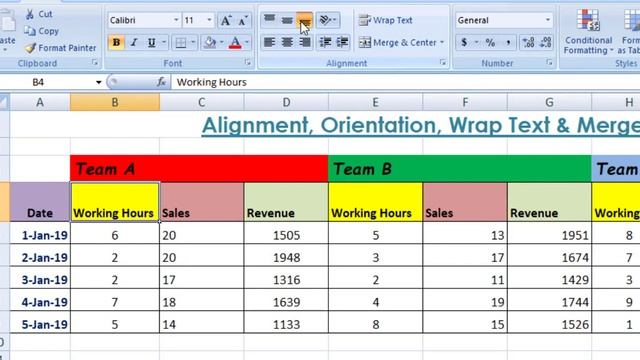Decrease decimal places
Screen dimensions: 640x360
pyautogui.click(x=546, y=42)
